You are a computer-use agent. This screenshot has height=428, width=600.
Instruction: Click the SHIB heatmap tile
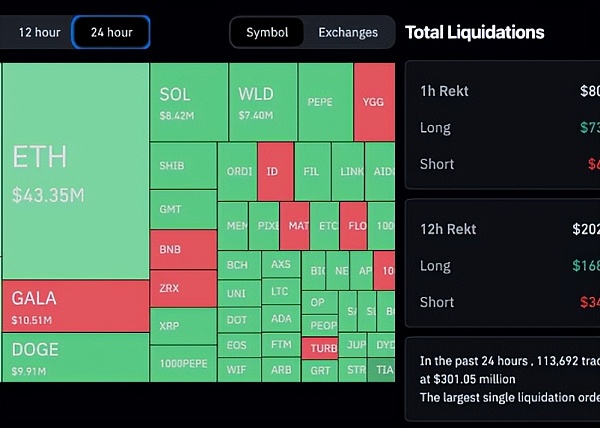183,166
